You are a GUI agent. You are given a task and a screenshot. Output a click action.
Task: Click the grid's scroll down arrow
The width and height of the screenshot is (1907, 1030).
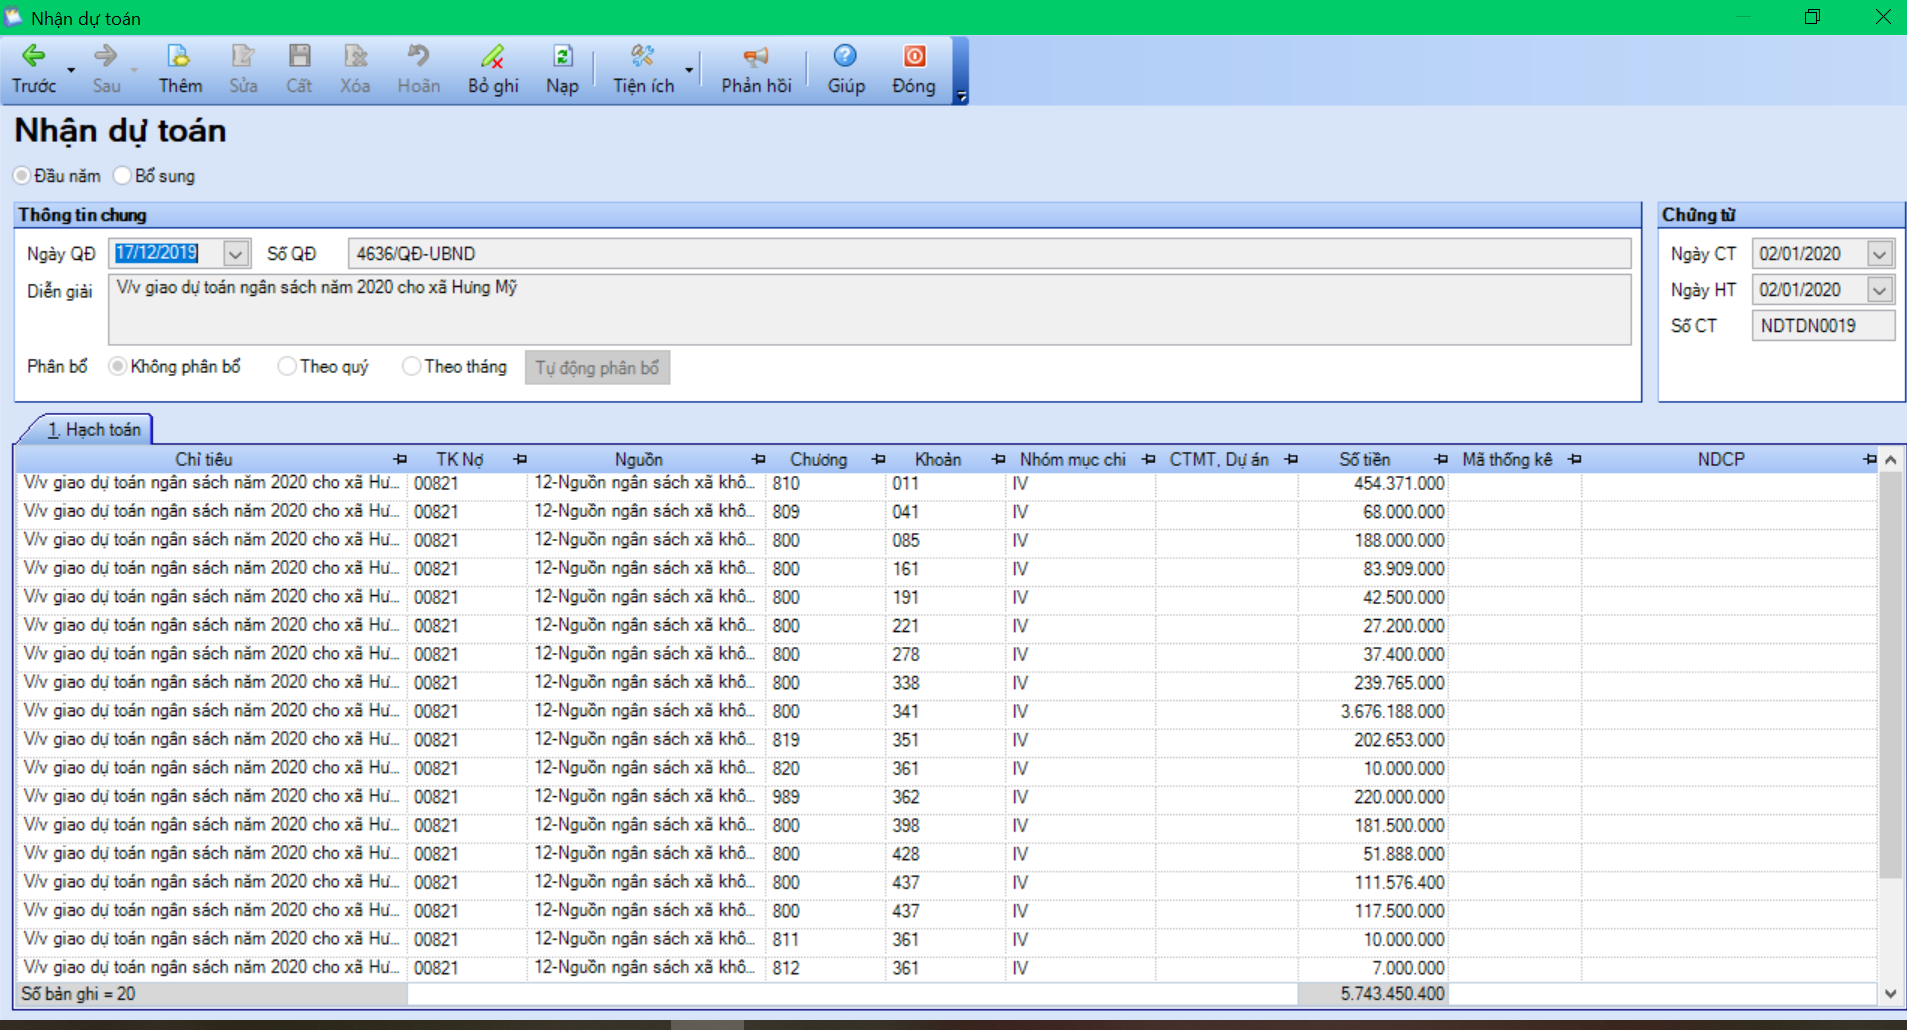[1890, 993]
